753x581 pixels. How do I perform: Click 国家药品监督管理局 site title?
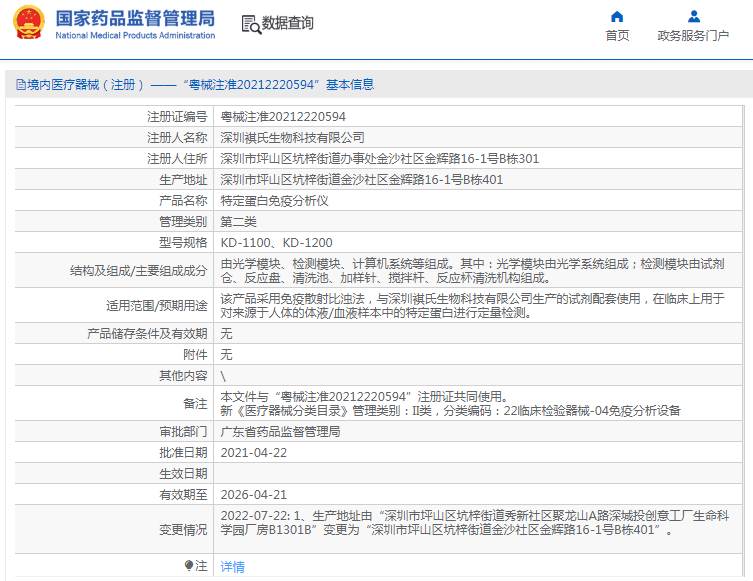click(x=135, y=18)
